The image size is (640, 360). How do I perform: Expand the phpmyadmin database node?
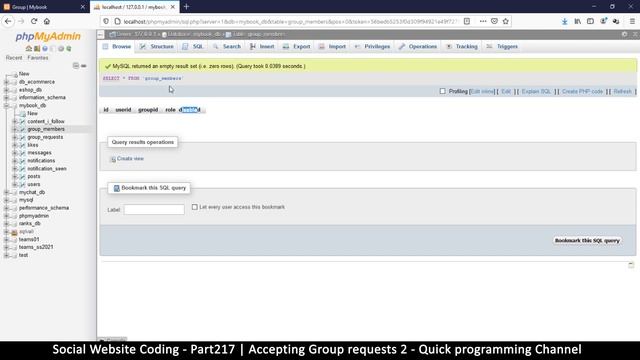click(x=7, y=216)
